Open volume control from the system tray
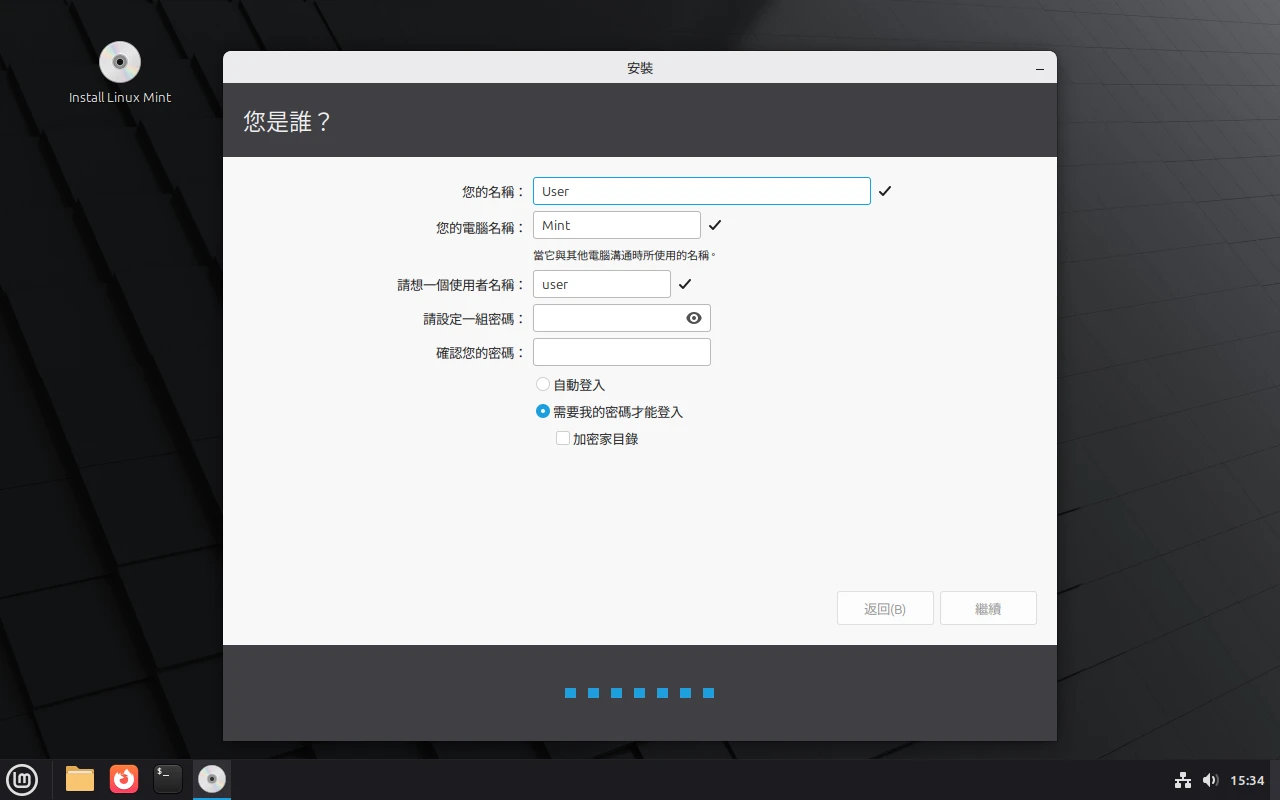Image resolution: width=1280 pixels, height=800 pixels. coord(1211,780)
